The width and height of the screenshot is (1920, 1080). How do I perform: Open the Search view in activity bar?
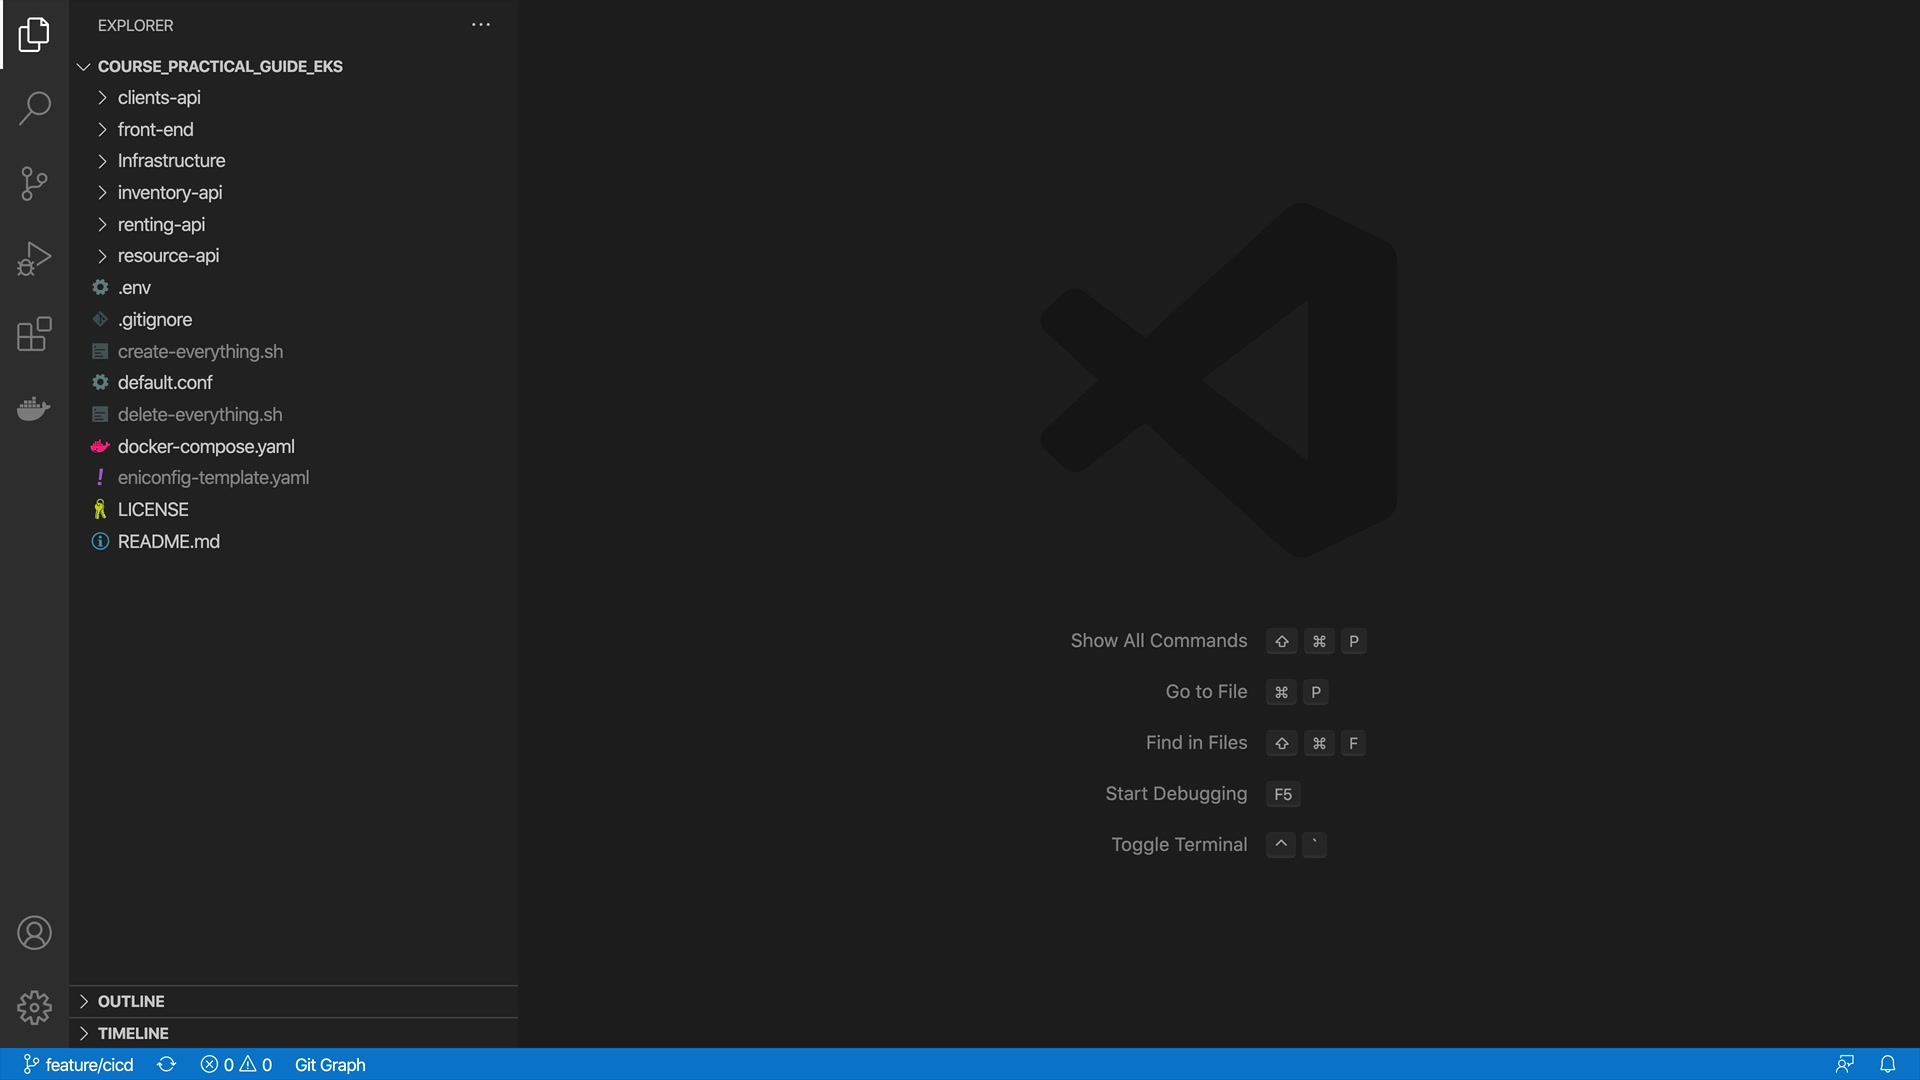[34, 108]
